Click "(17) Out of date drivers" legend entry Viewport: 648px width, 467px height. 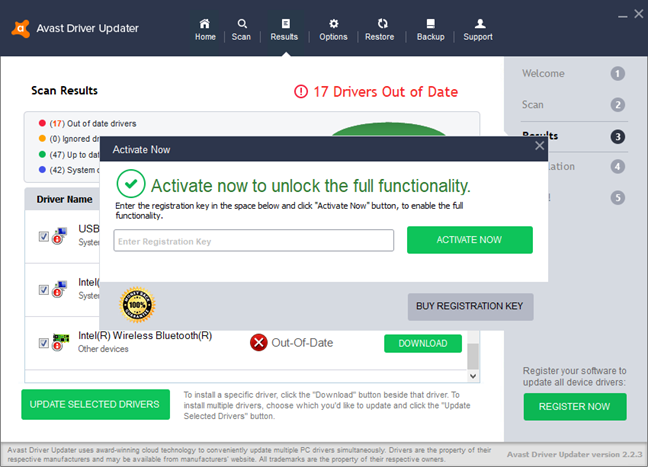pos(93,124)
